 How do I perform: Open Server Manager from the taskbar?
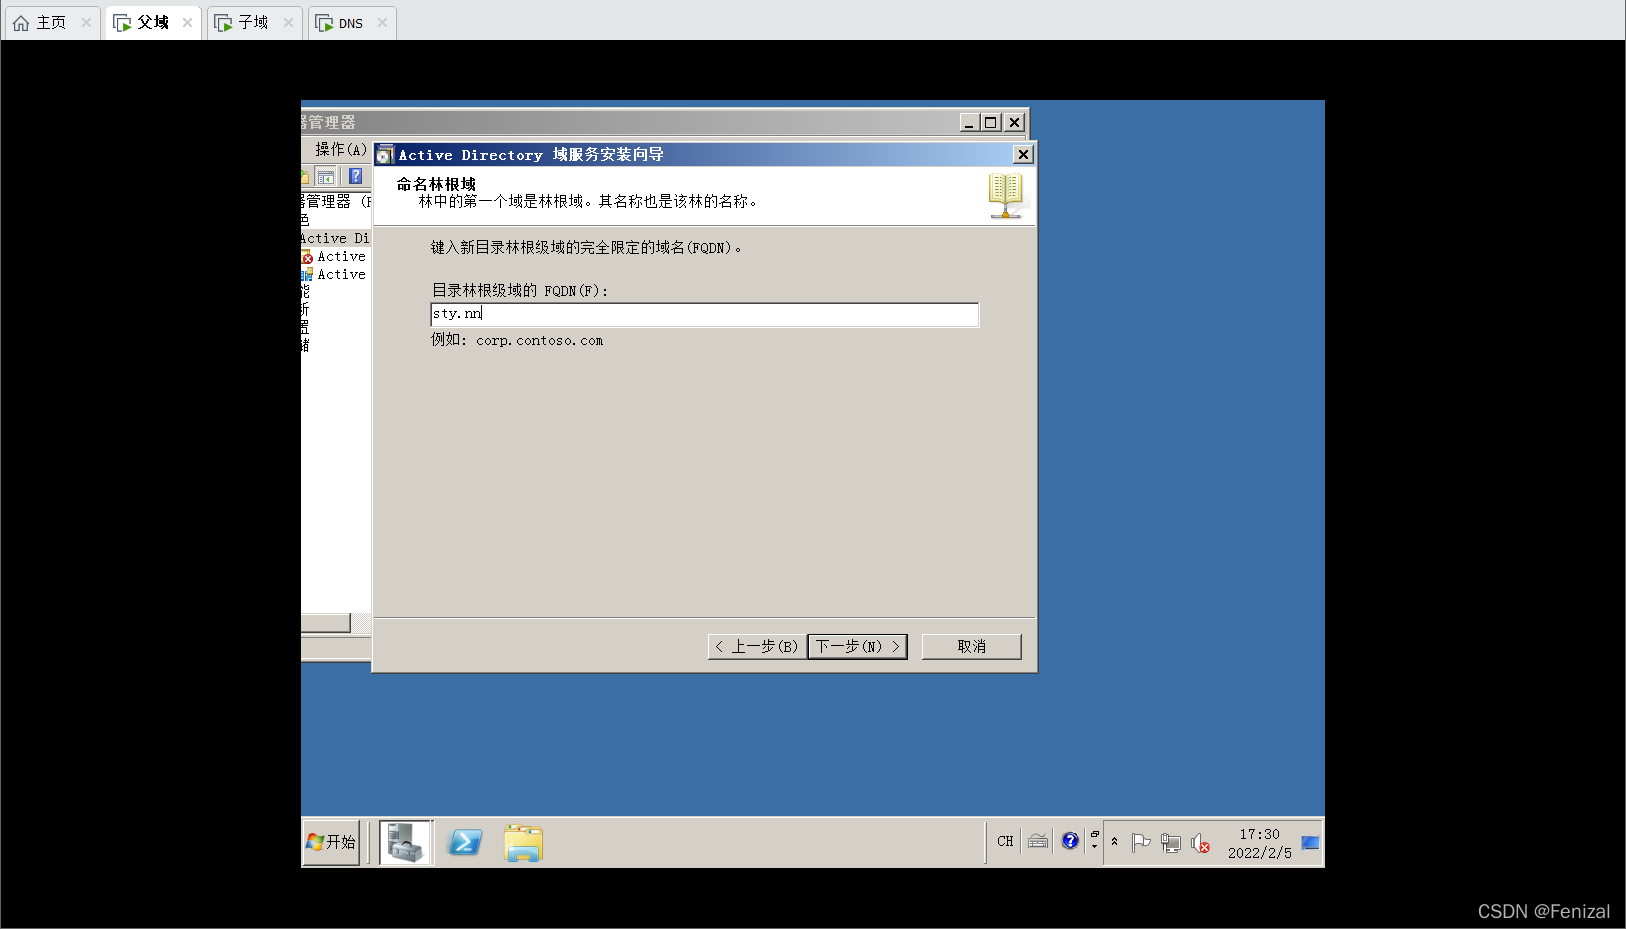click(406, 842)
